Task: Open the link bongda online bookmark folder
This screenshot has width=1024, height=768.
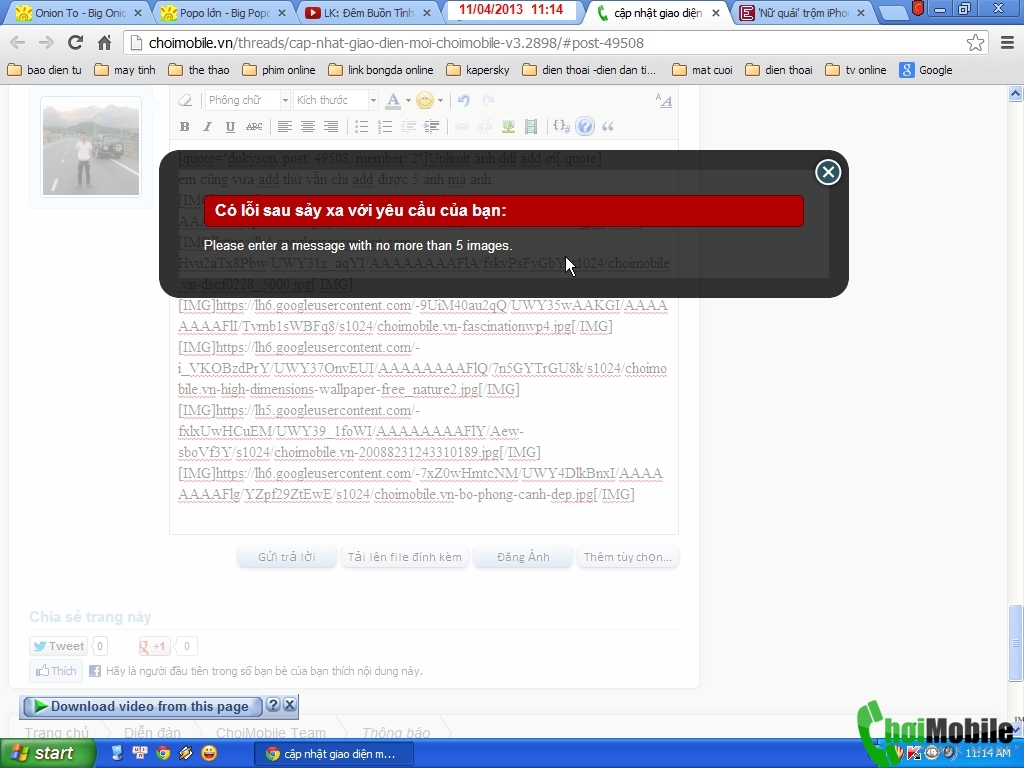Action: tap(381, 70)
